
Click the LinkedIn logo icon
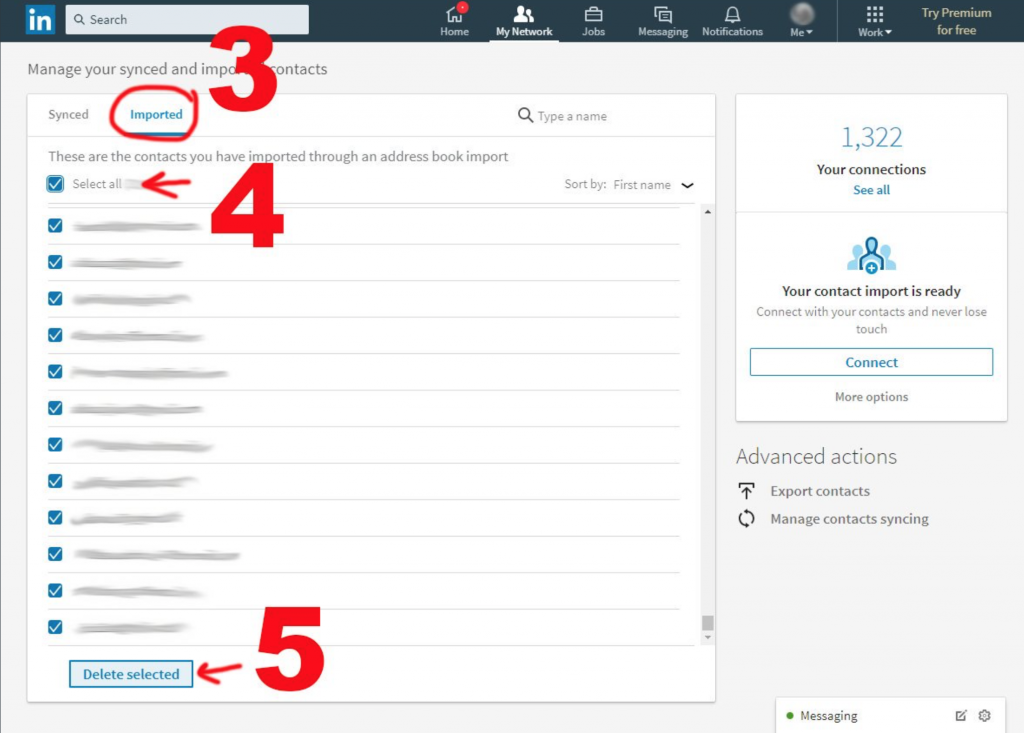(40, 19)
